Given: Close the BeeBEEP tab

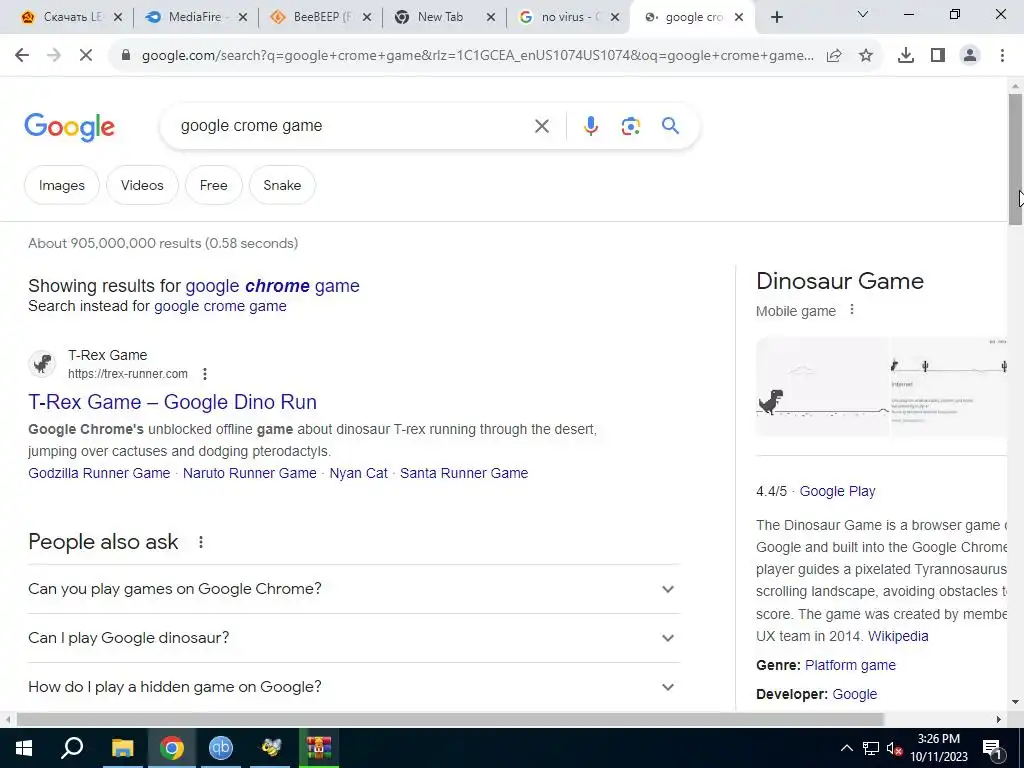Looking at the screenshot, I should point(367,18).
